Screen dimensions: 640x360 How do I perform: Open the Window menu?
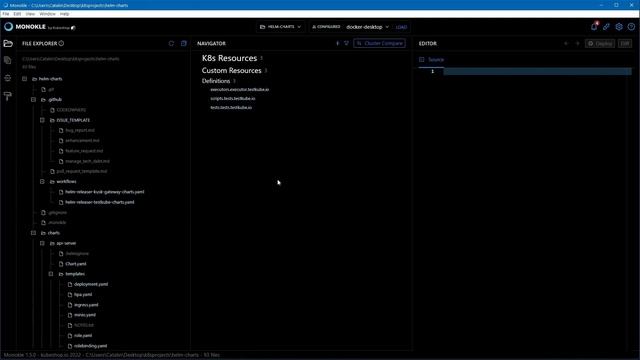[x=47, y=14]
